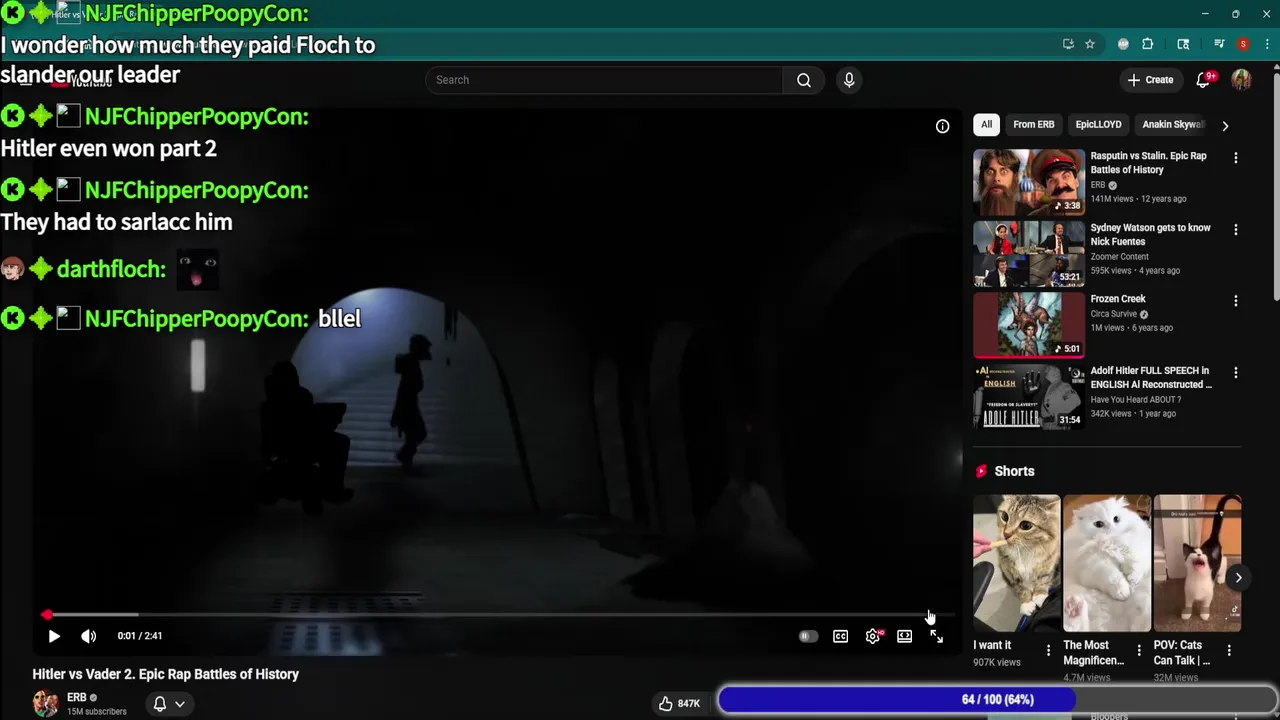The image size is (1280, 720).
Task: Open the player settings gear
Action: [x=873, y=636]
